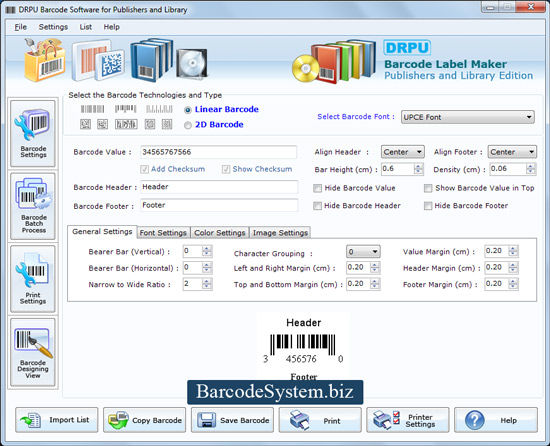Toggle the Show Checksum checkbox
The image size is (550, 446).
click(226, 169)
